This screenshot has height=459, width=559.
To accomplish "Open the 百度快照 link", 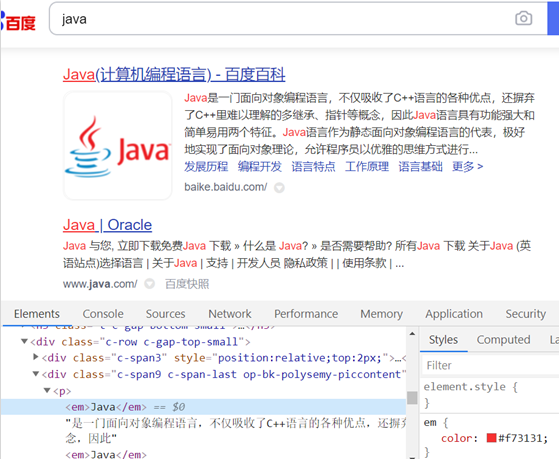I will coord(187,284).
